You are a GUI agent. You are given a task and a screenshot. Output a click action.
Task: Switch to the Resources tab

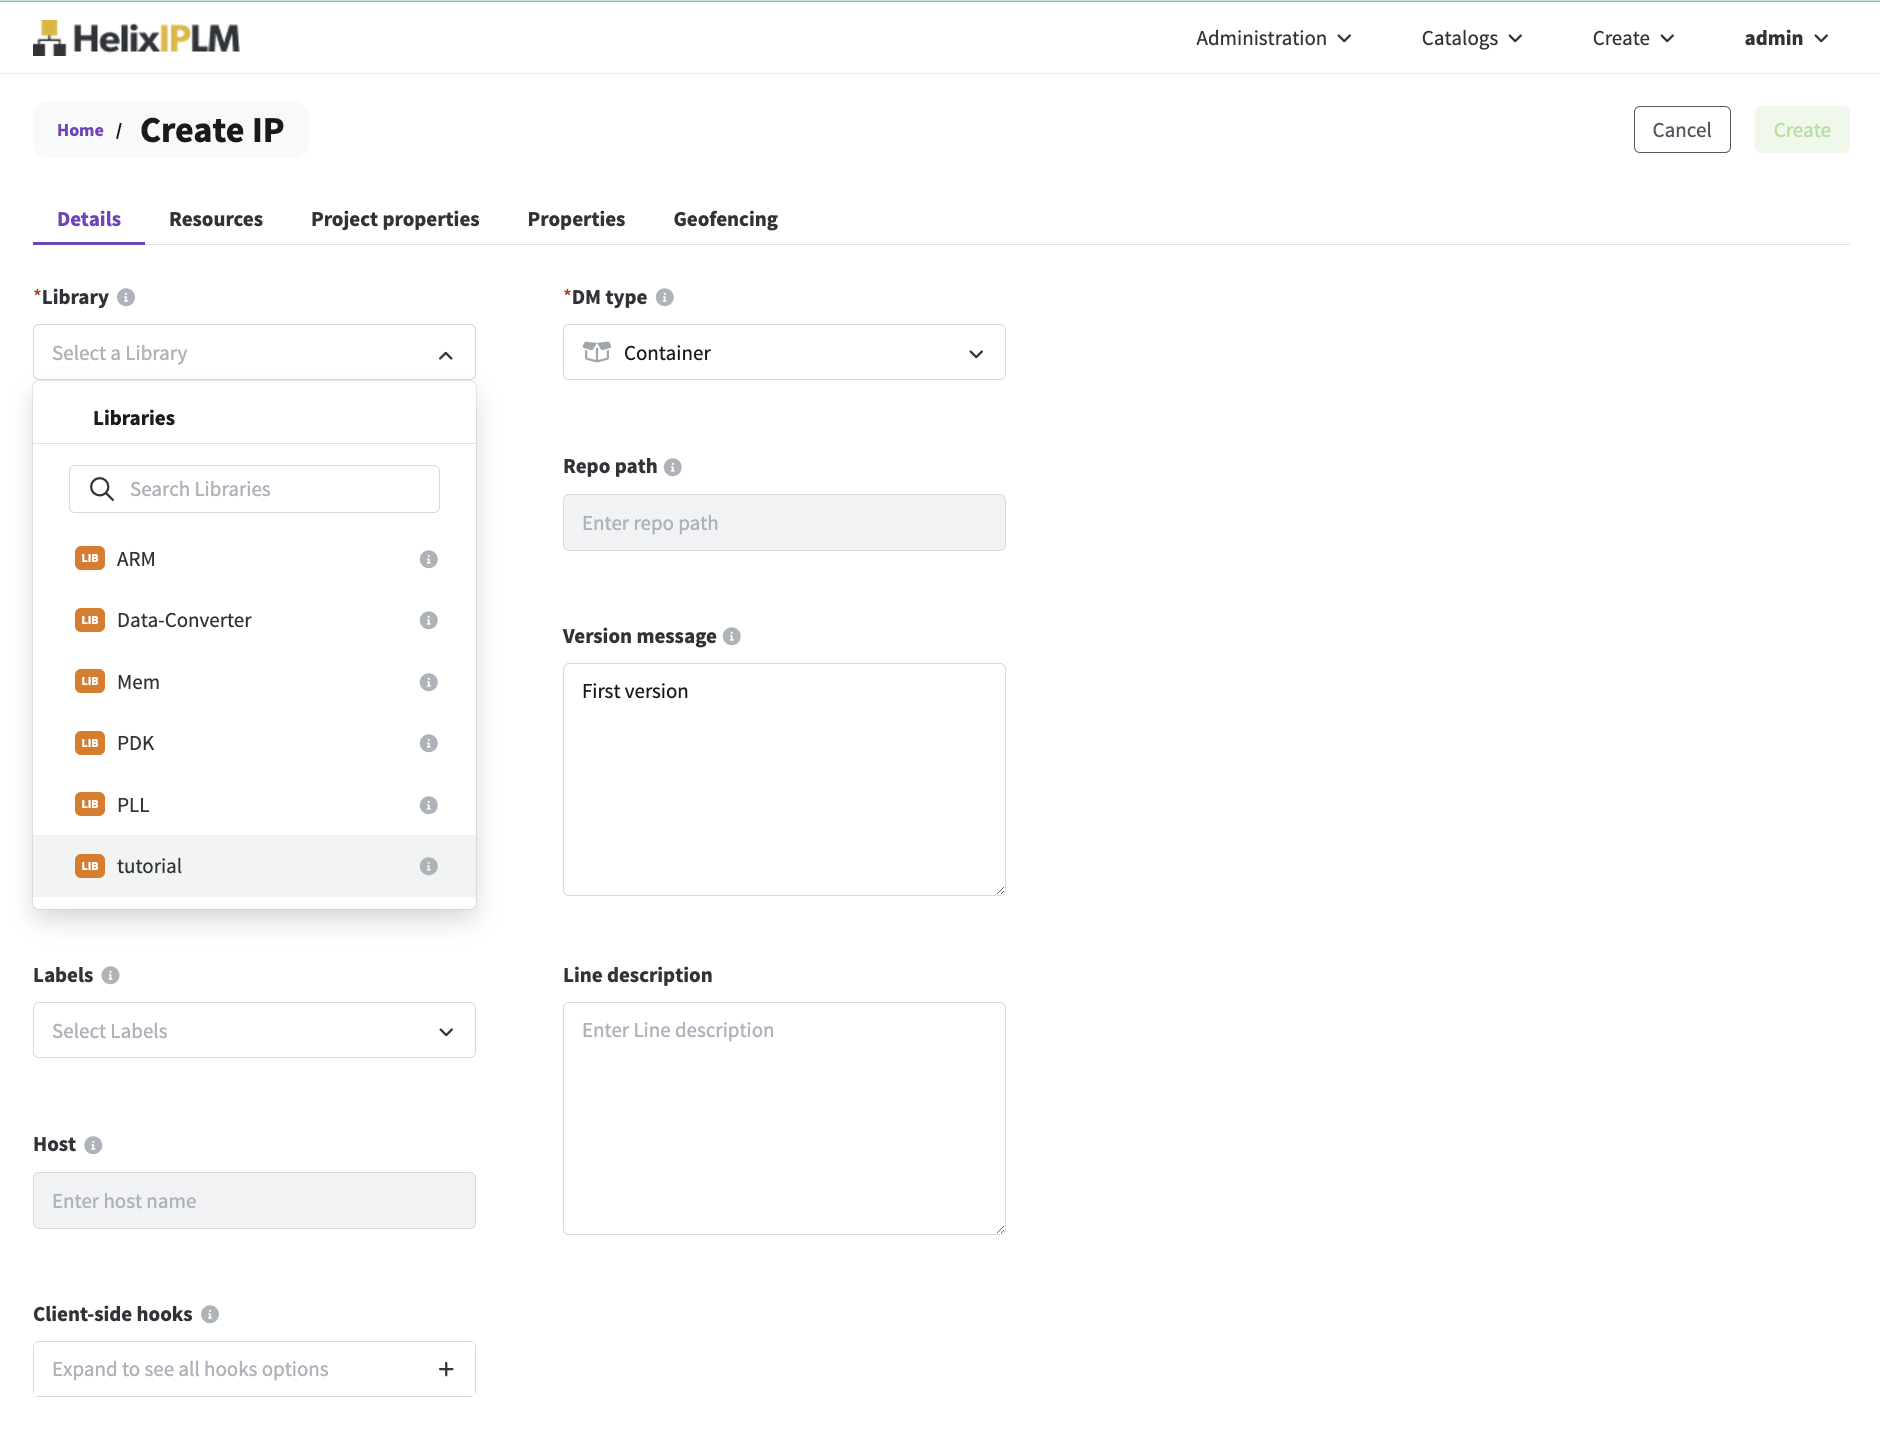pyautogui.click(x=216, y=219)
